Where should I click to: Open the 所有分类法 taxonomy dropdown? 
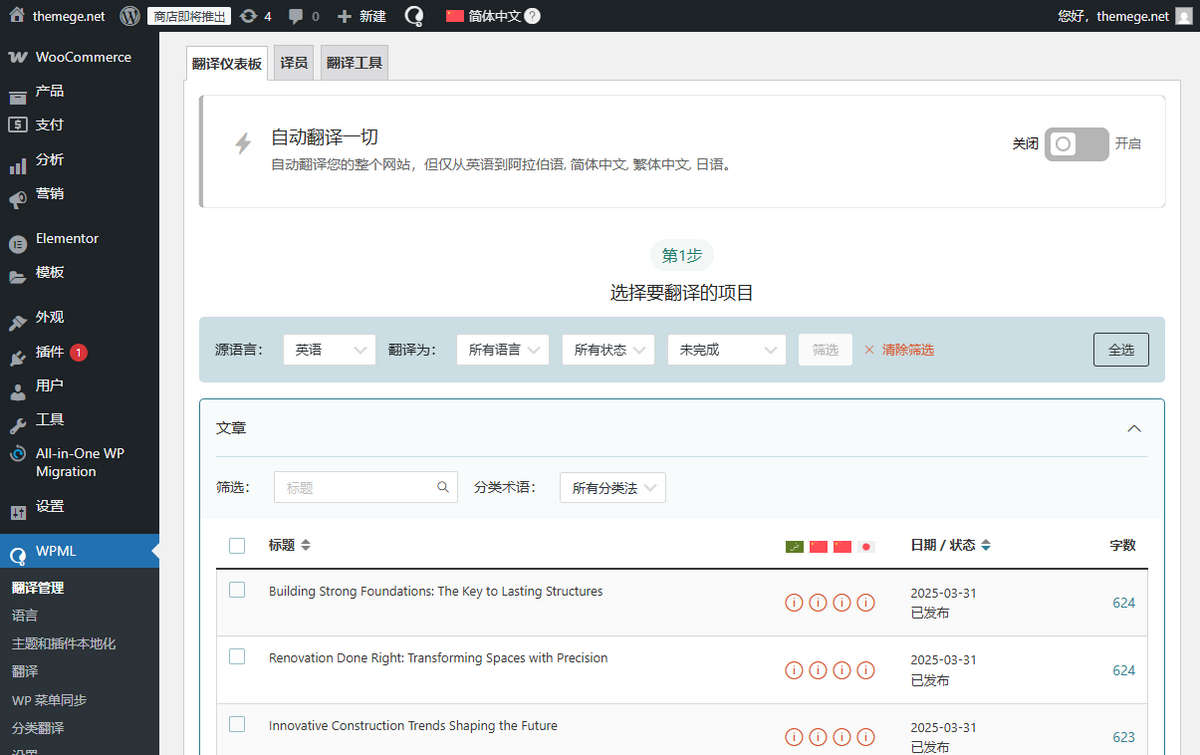pyautogui.click(x=612, y=488)
